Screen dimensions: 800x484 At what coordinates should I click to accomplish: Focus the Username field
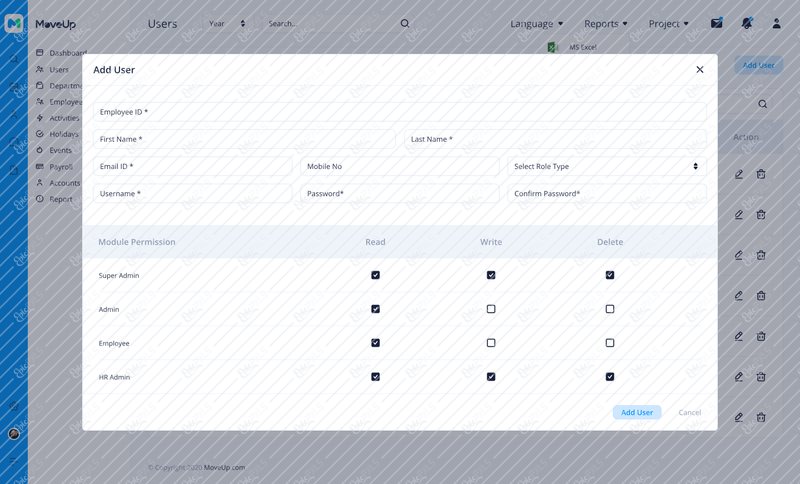click(192, 193)
